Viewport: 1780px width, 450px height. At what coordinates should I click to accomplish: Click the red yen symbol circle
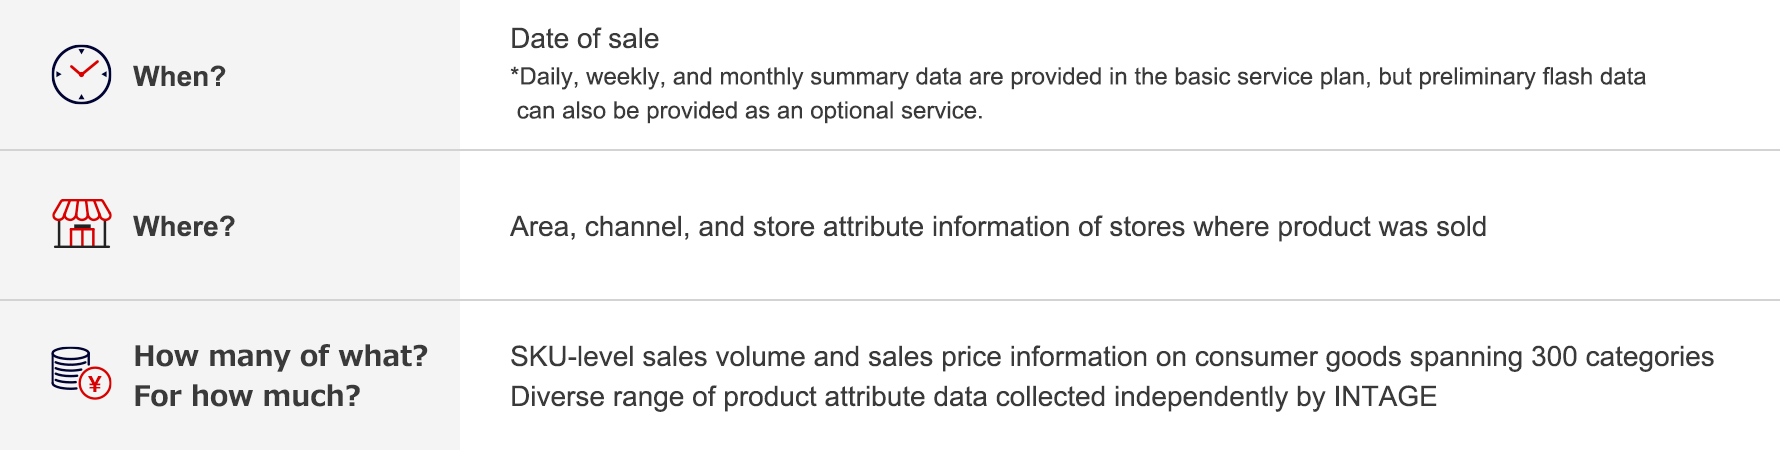click(x=95, y=384)
